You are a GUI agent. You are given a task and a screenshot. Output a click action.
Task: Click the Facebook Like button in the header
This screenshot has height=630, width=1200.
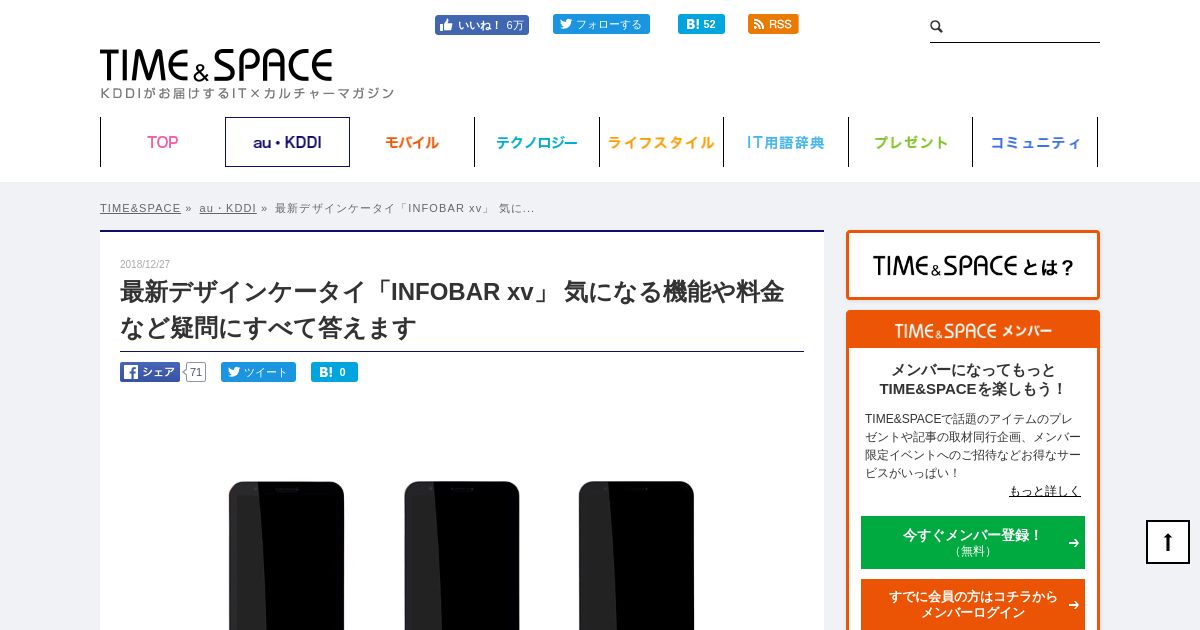[482, 25]
